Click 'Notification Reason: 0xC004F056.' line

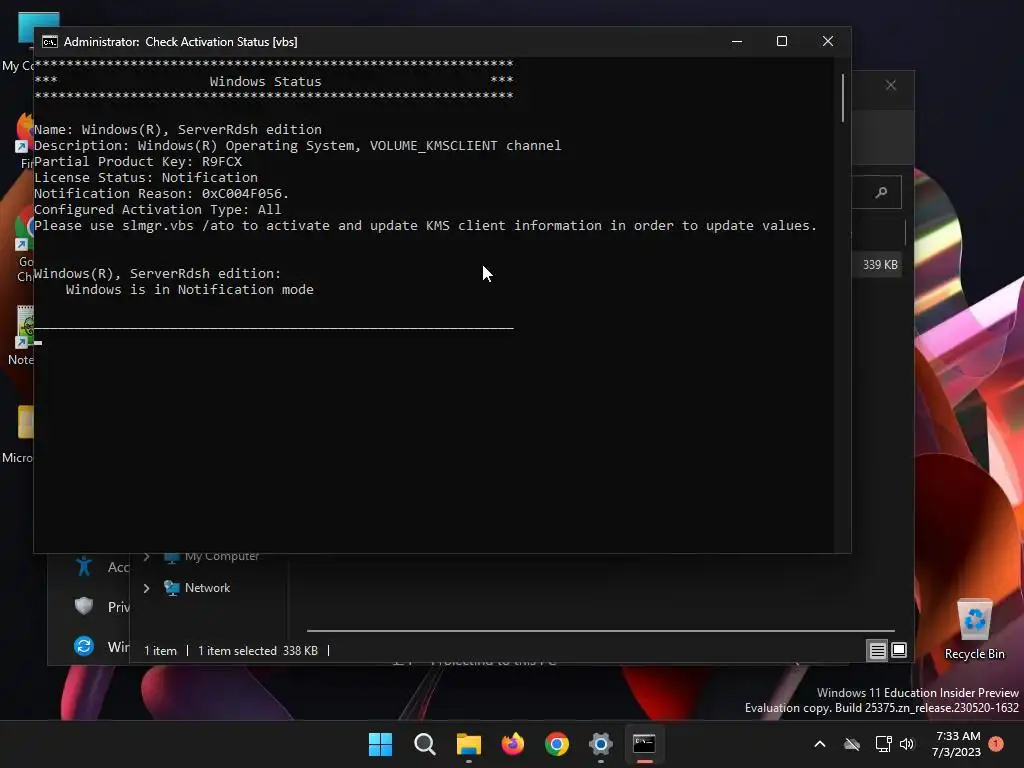[x=161, y=193]
